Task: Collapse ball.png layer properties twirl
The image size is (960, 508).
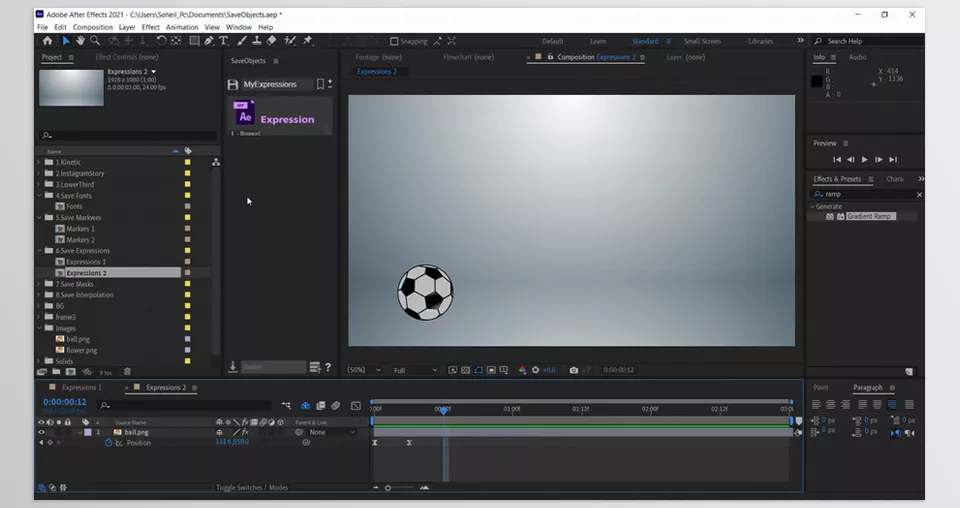Action: tap(80, 432)
